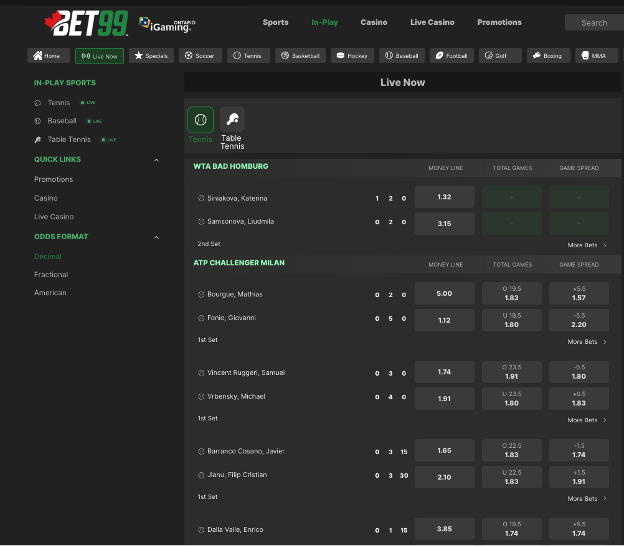Select Decimal odds format

[x=48, y=256]
